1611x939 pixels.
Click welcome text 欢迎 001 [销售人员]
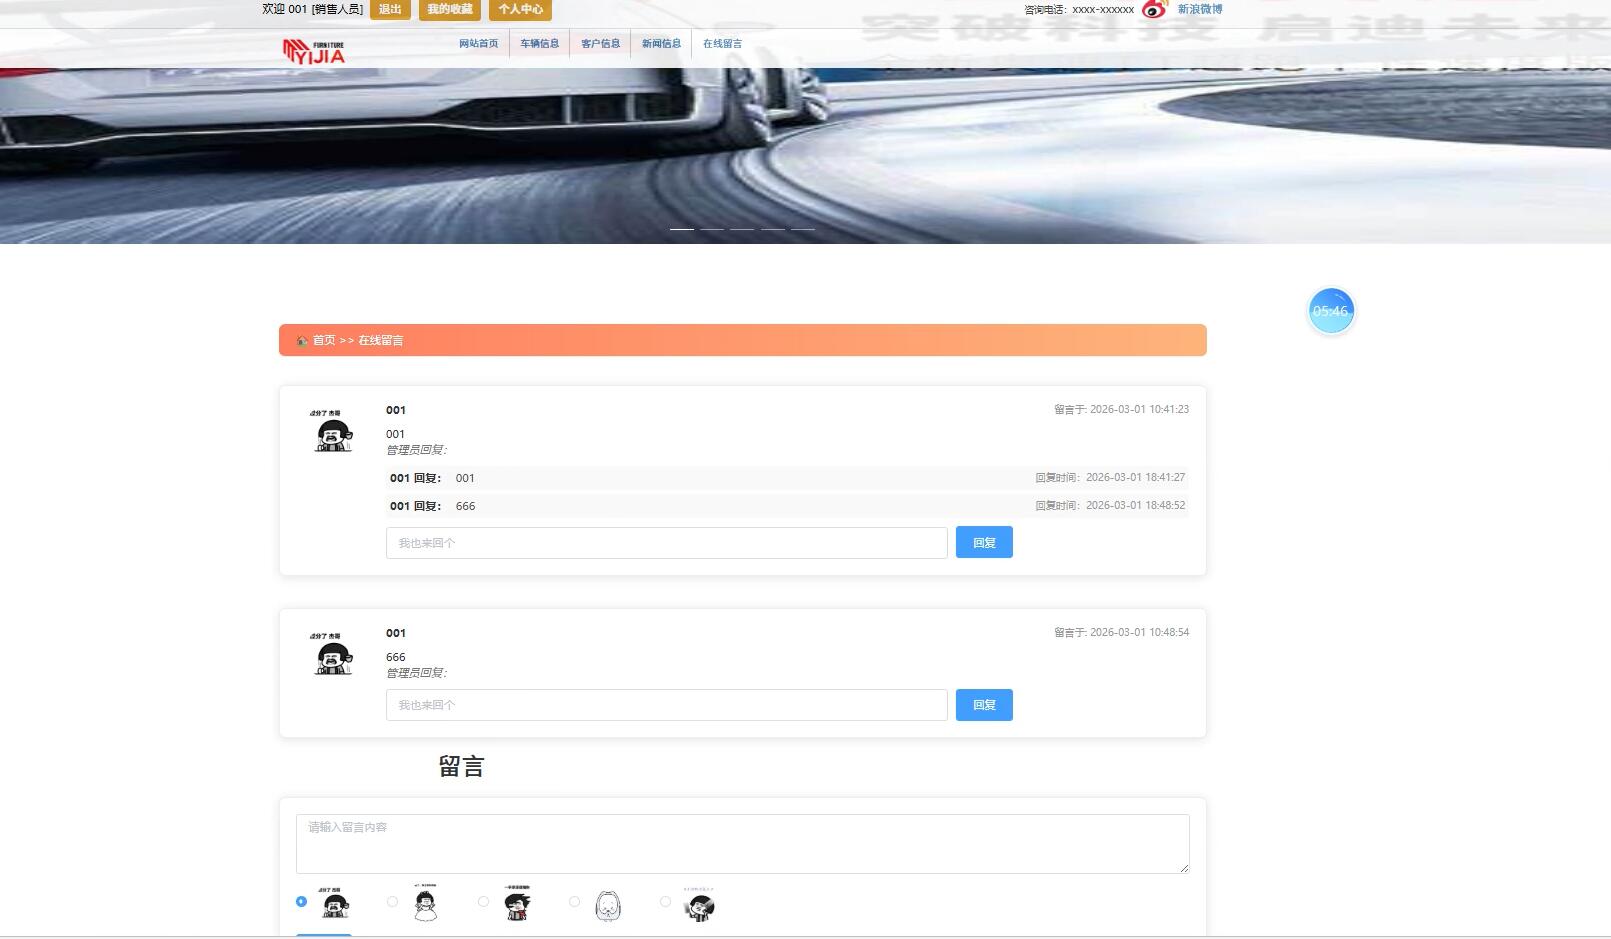click(312, 9)
